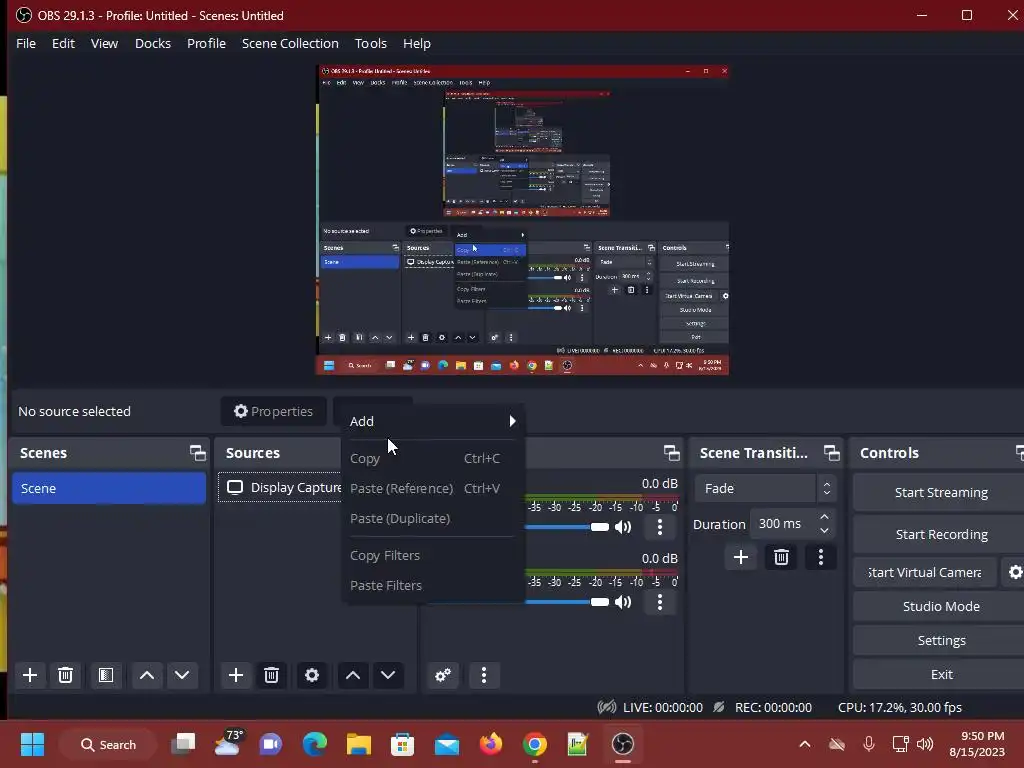Undock the Audio Mixer panel float icon
Image resolution: width=1024 pixels, height=768 pixels.
[671, 453]
